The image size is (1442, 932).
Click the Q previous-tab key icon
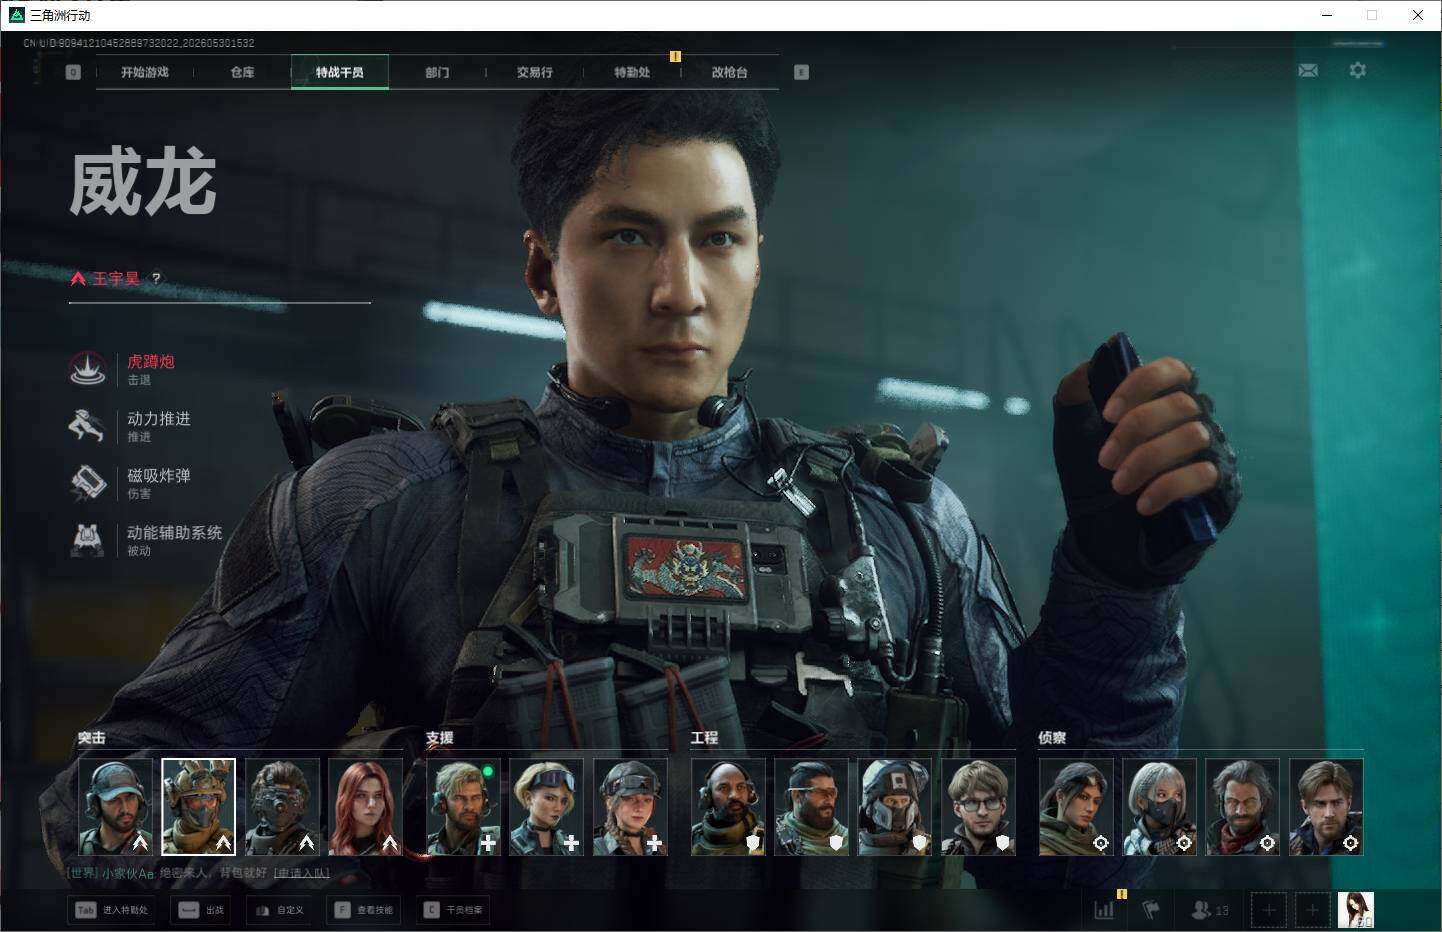[73, 72]
